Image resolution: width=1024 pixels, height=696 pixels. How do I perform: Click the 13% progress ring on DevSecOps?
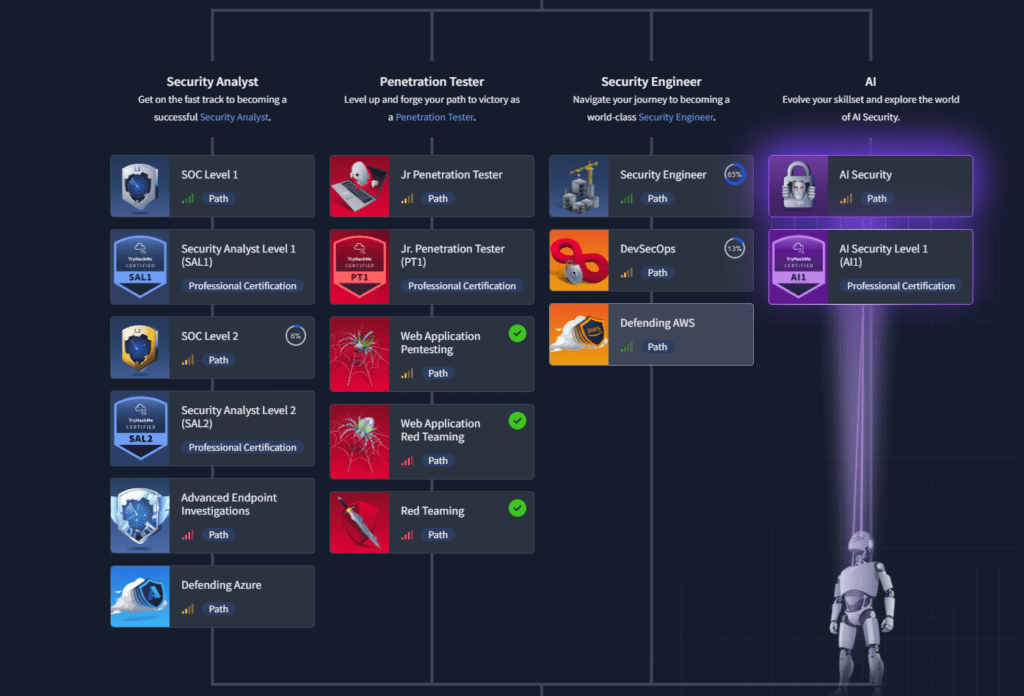(735, 248)
